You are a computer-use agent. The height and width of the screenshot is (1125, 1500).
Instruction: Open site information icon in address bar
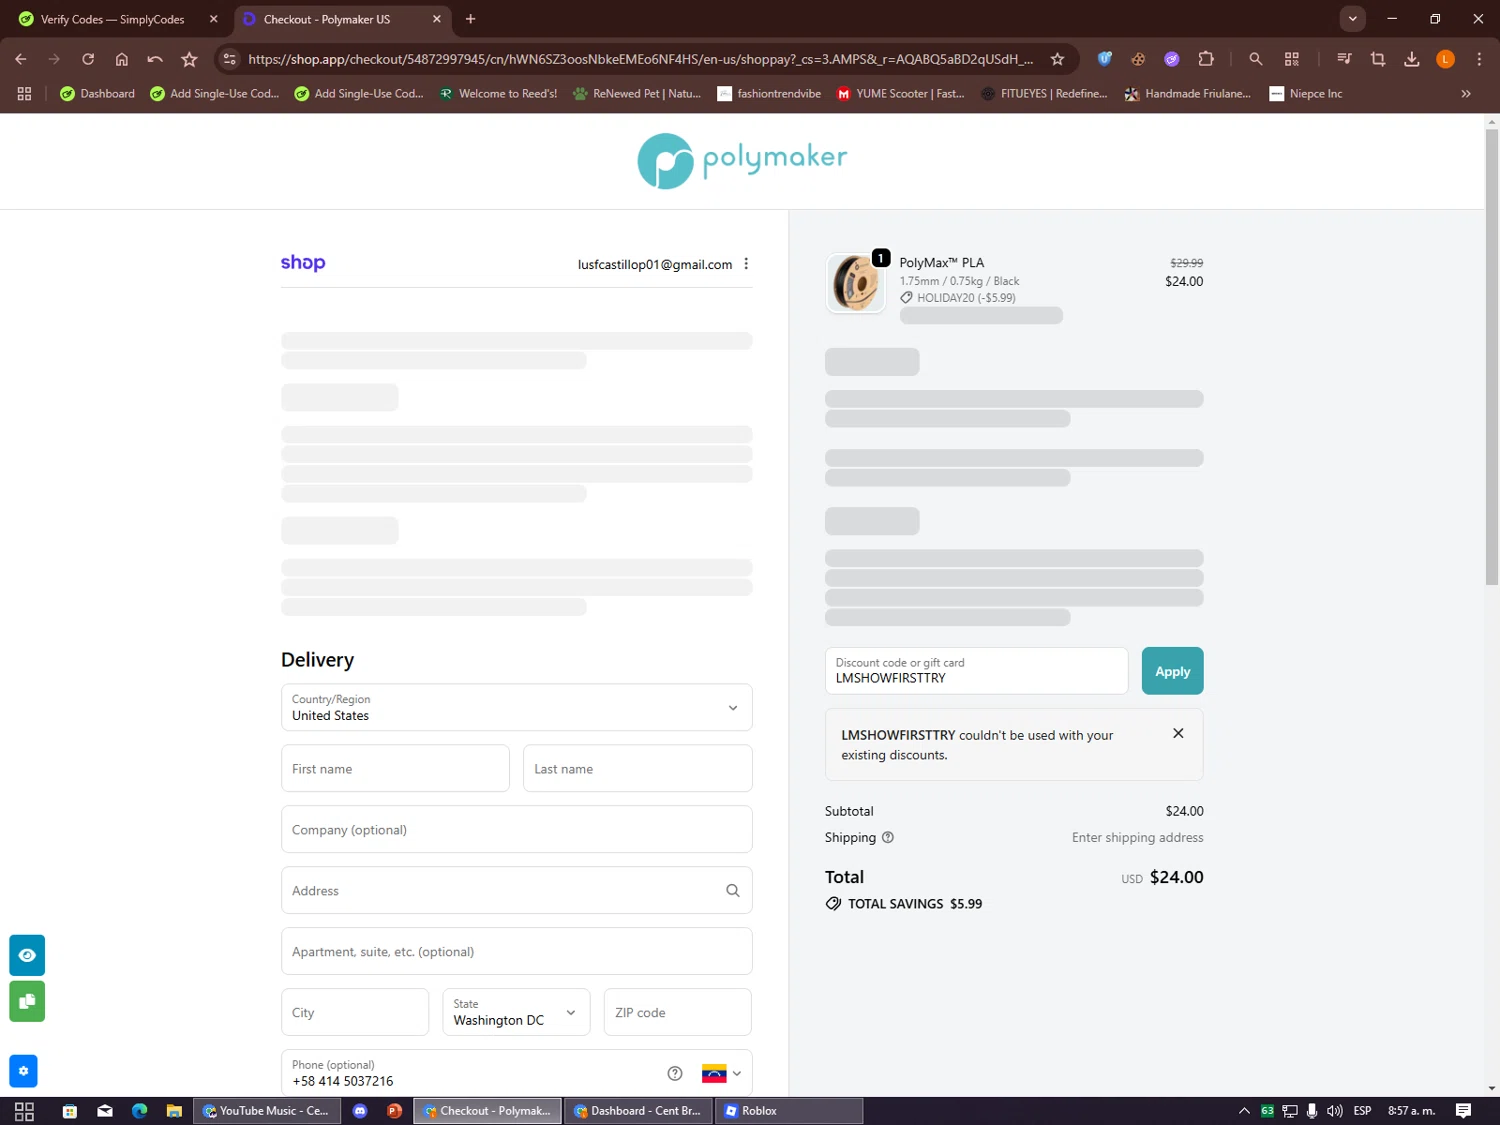coord(229,59)
